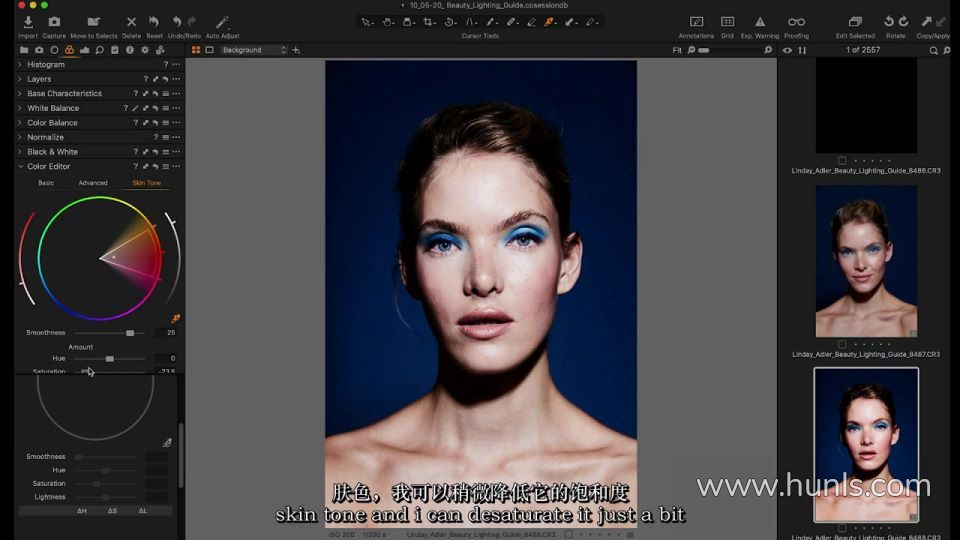Switch to multi-view grid mode
The image size is (960, 540).
point(196,50)
